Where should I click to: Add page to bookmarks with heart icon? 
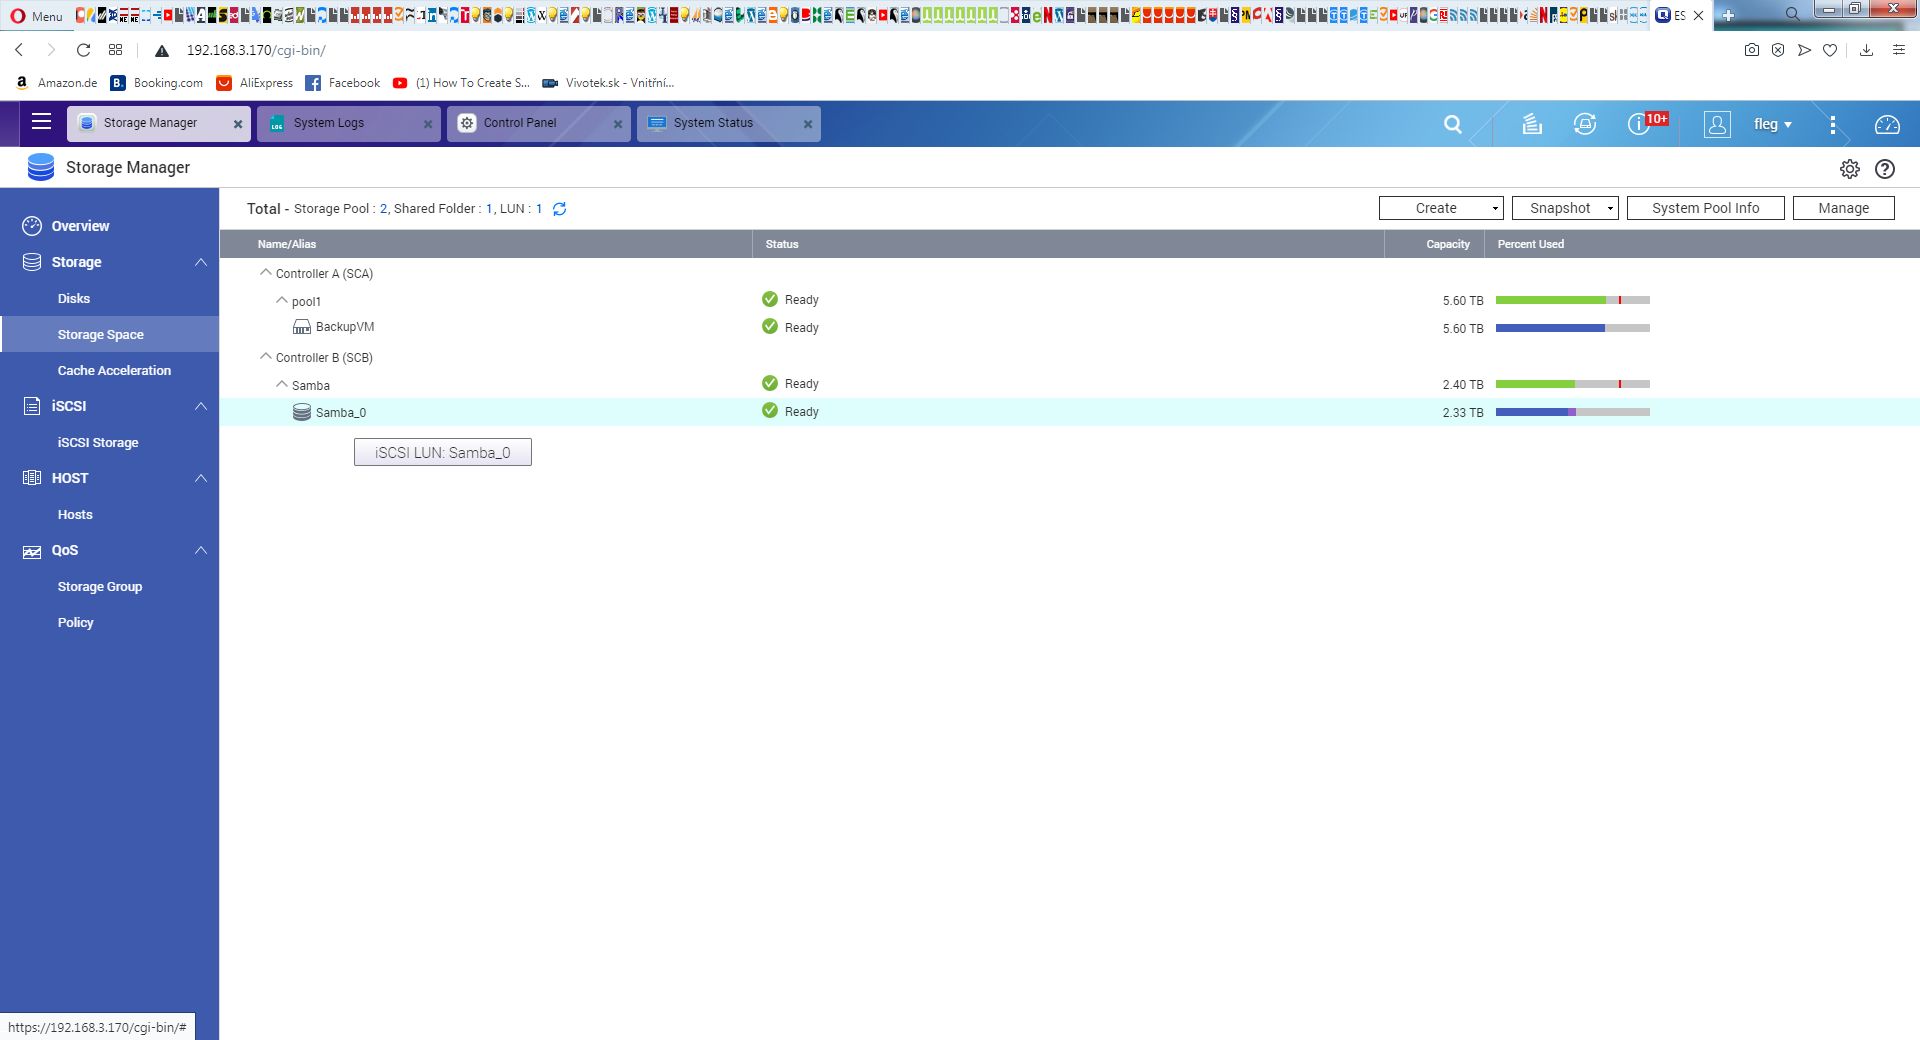[1830, 50]
